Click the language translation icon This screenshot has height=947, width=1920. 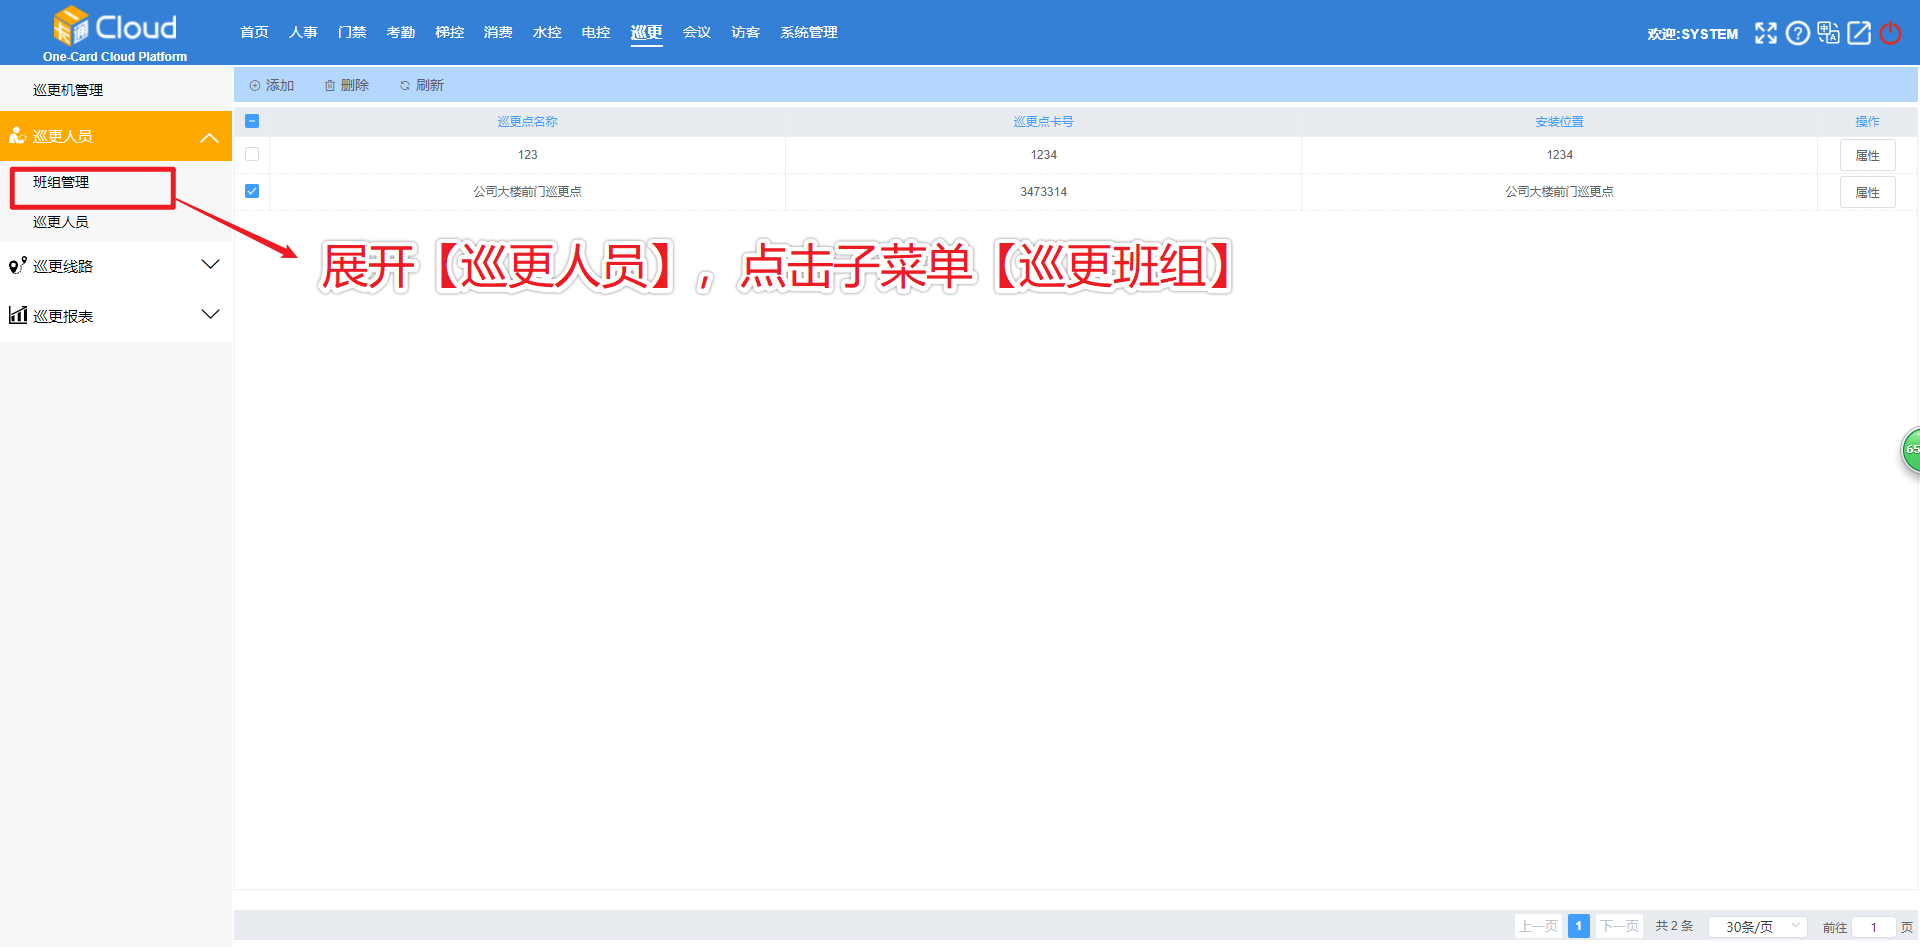[1828, 33]
